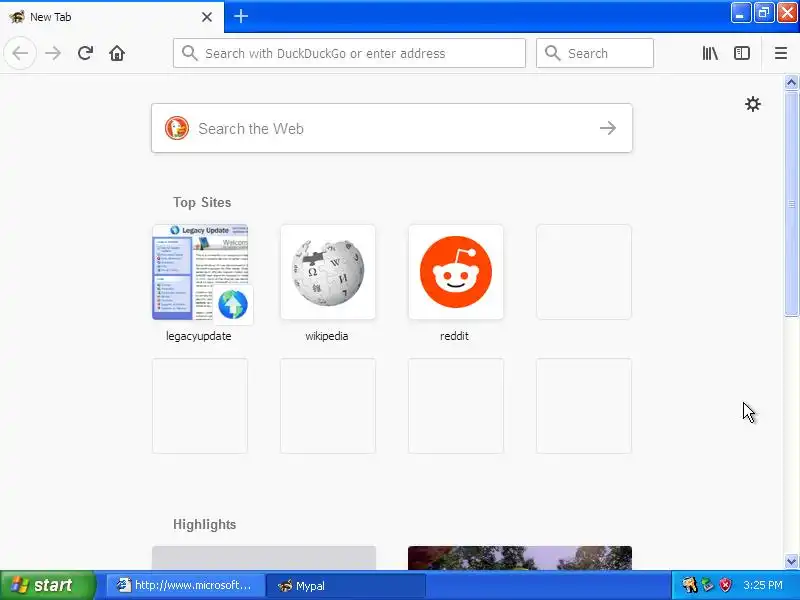Switch to the microsoft.com taskbar window
Viewport: 800px width, 600px height.
(186, 586)
